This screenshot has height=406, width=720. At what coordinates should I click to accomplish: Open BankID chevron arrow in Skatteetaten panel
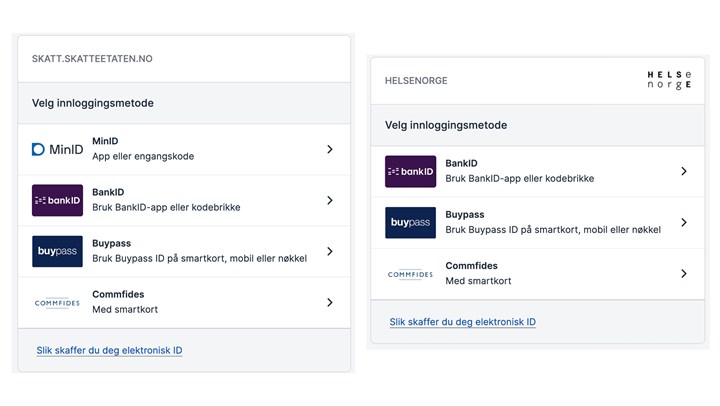[x=330, y=200]
